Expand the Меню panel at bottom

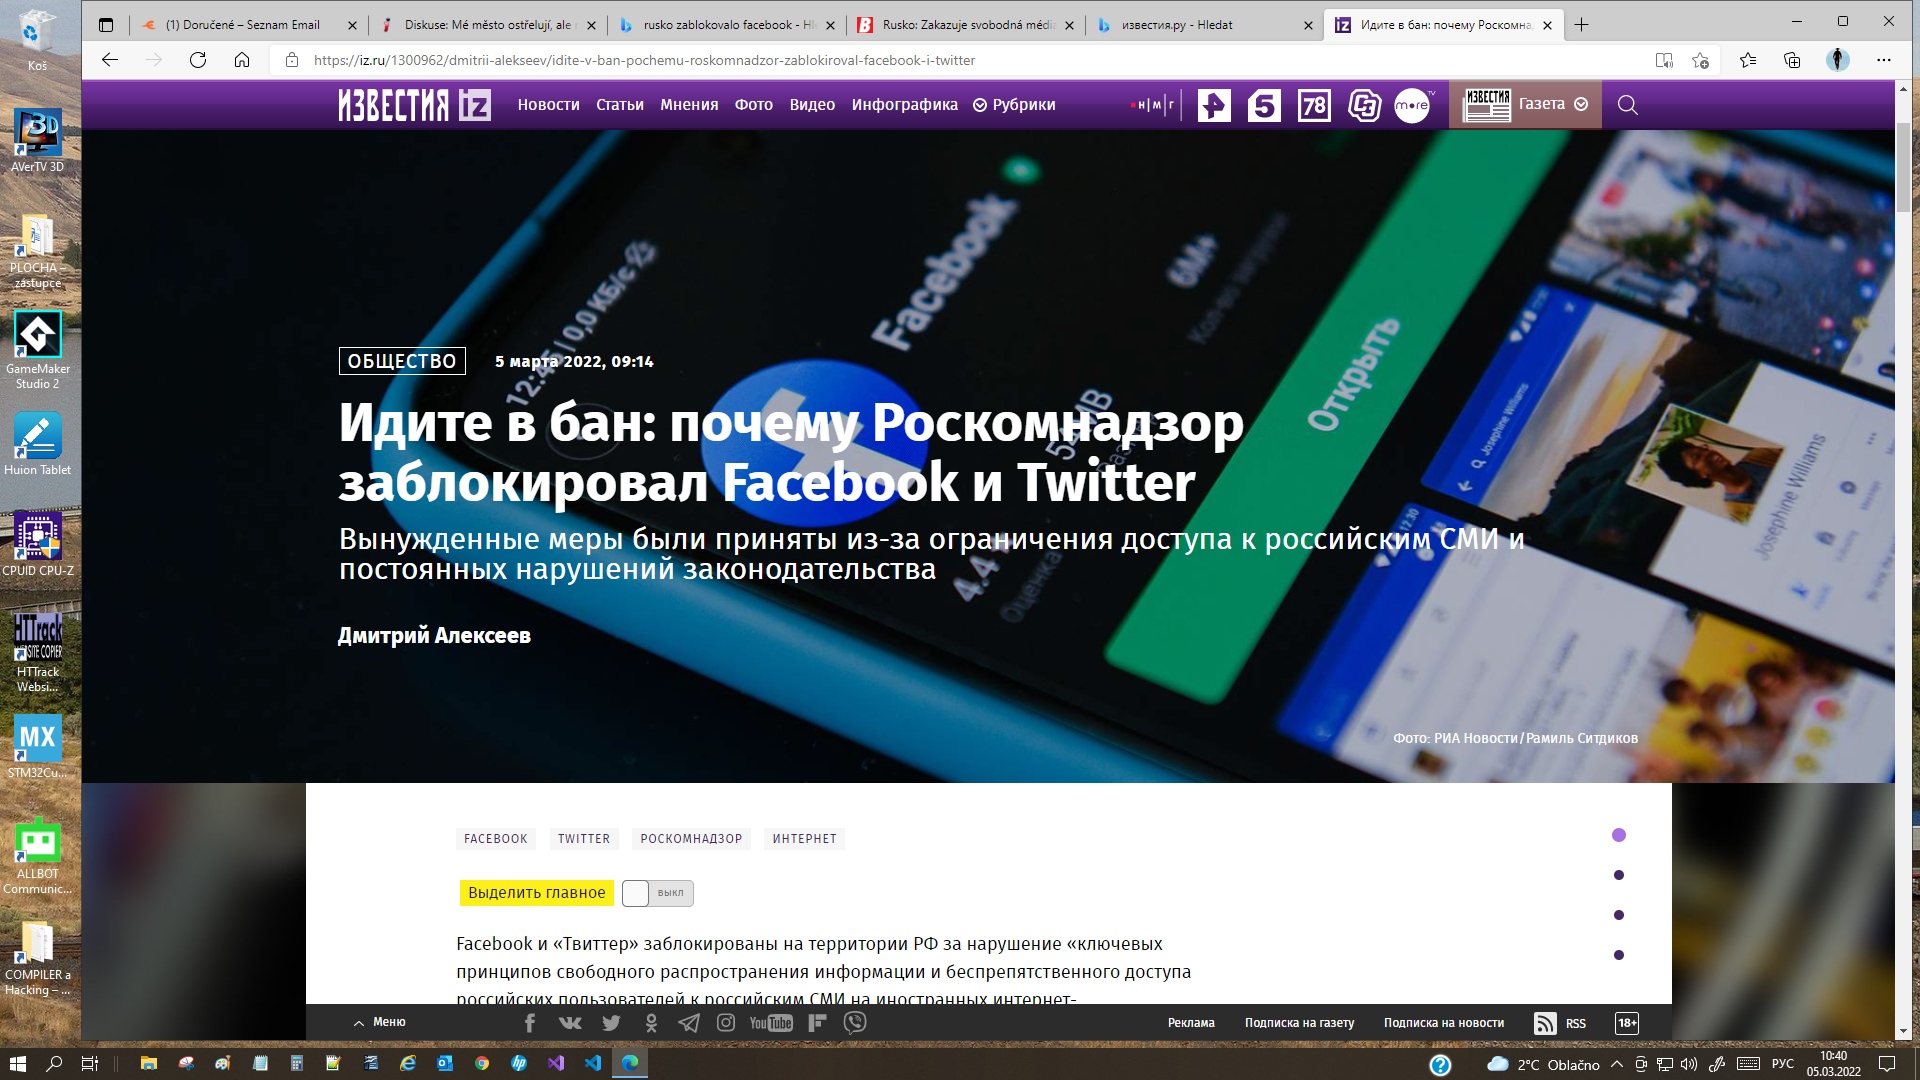click(379, 1022)
